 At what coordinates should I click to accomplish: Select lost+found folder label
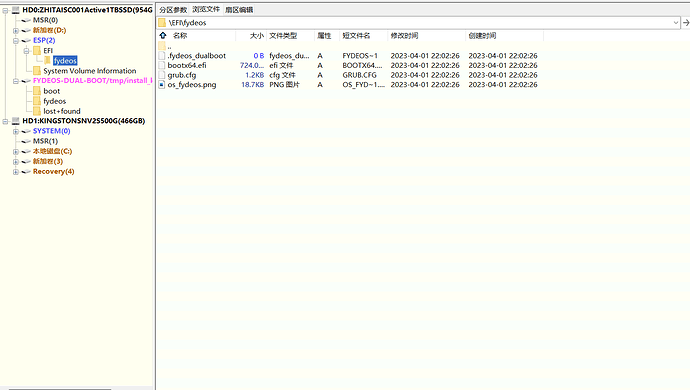pyautogui.click(x=62, y=111)
